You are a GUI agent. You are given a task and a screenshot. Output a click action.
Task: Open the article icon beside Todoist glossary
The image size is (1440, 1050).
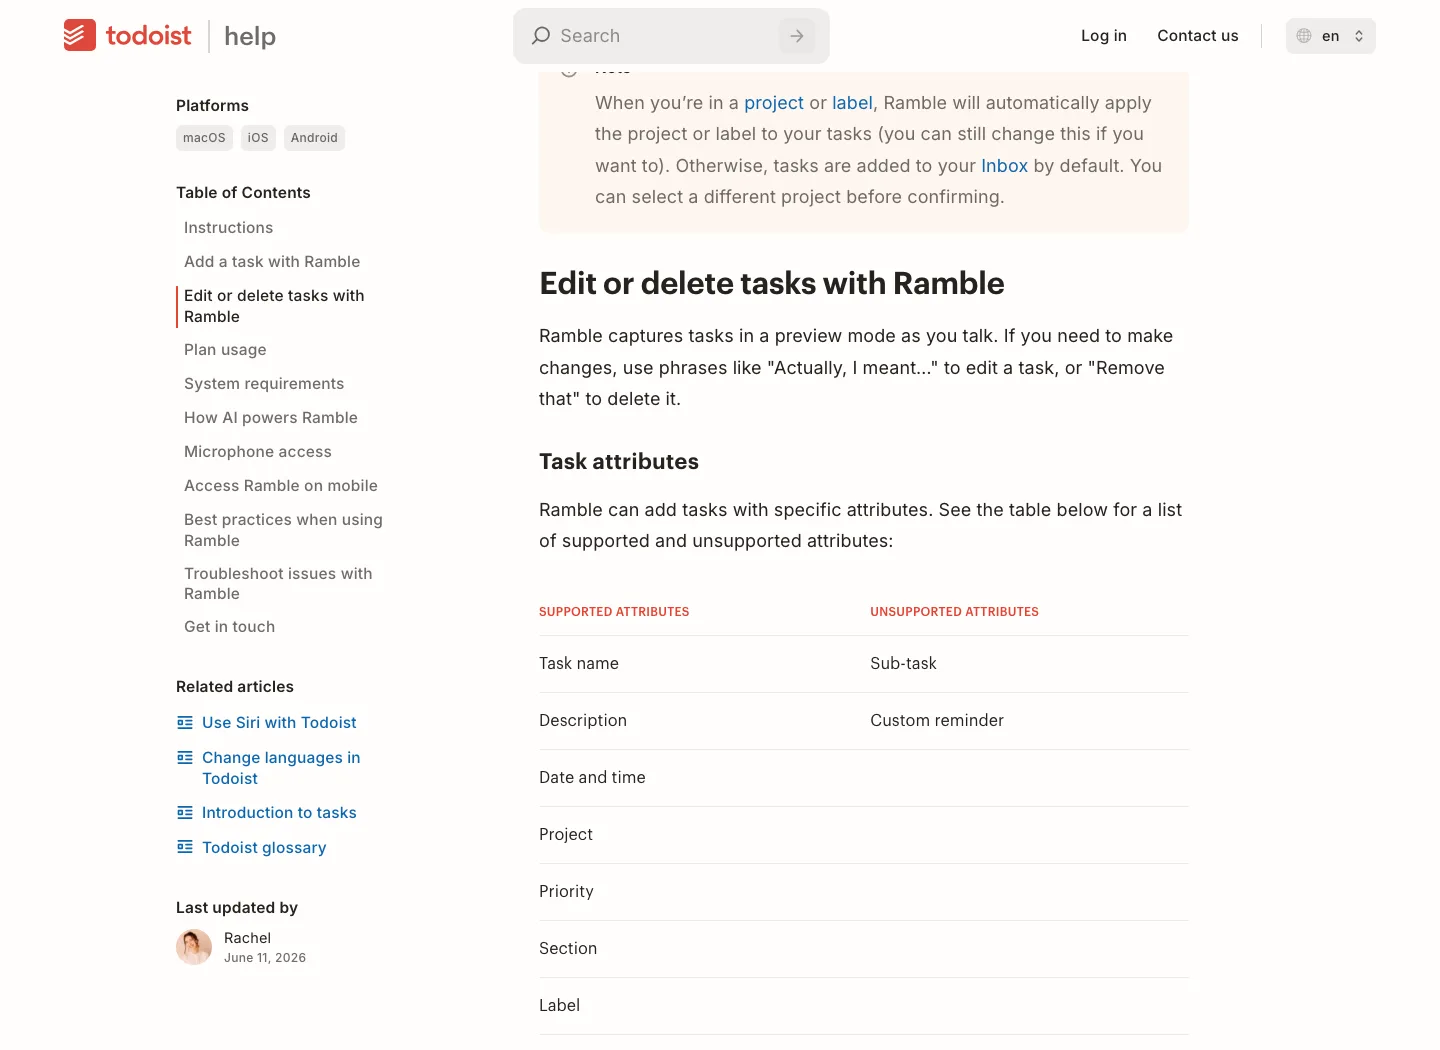185,847
